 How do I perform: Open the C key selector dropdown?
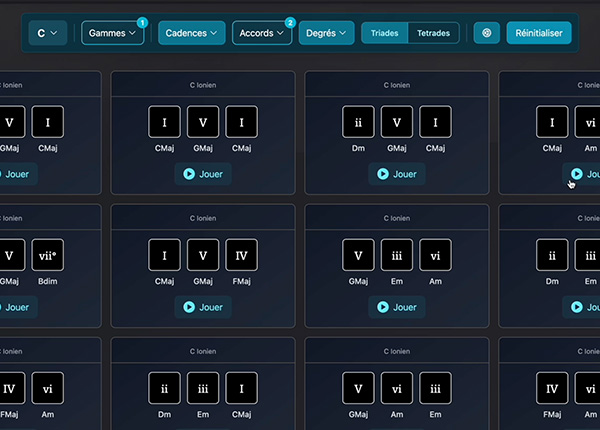pyautogui.click(x=47, y=33)
